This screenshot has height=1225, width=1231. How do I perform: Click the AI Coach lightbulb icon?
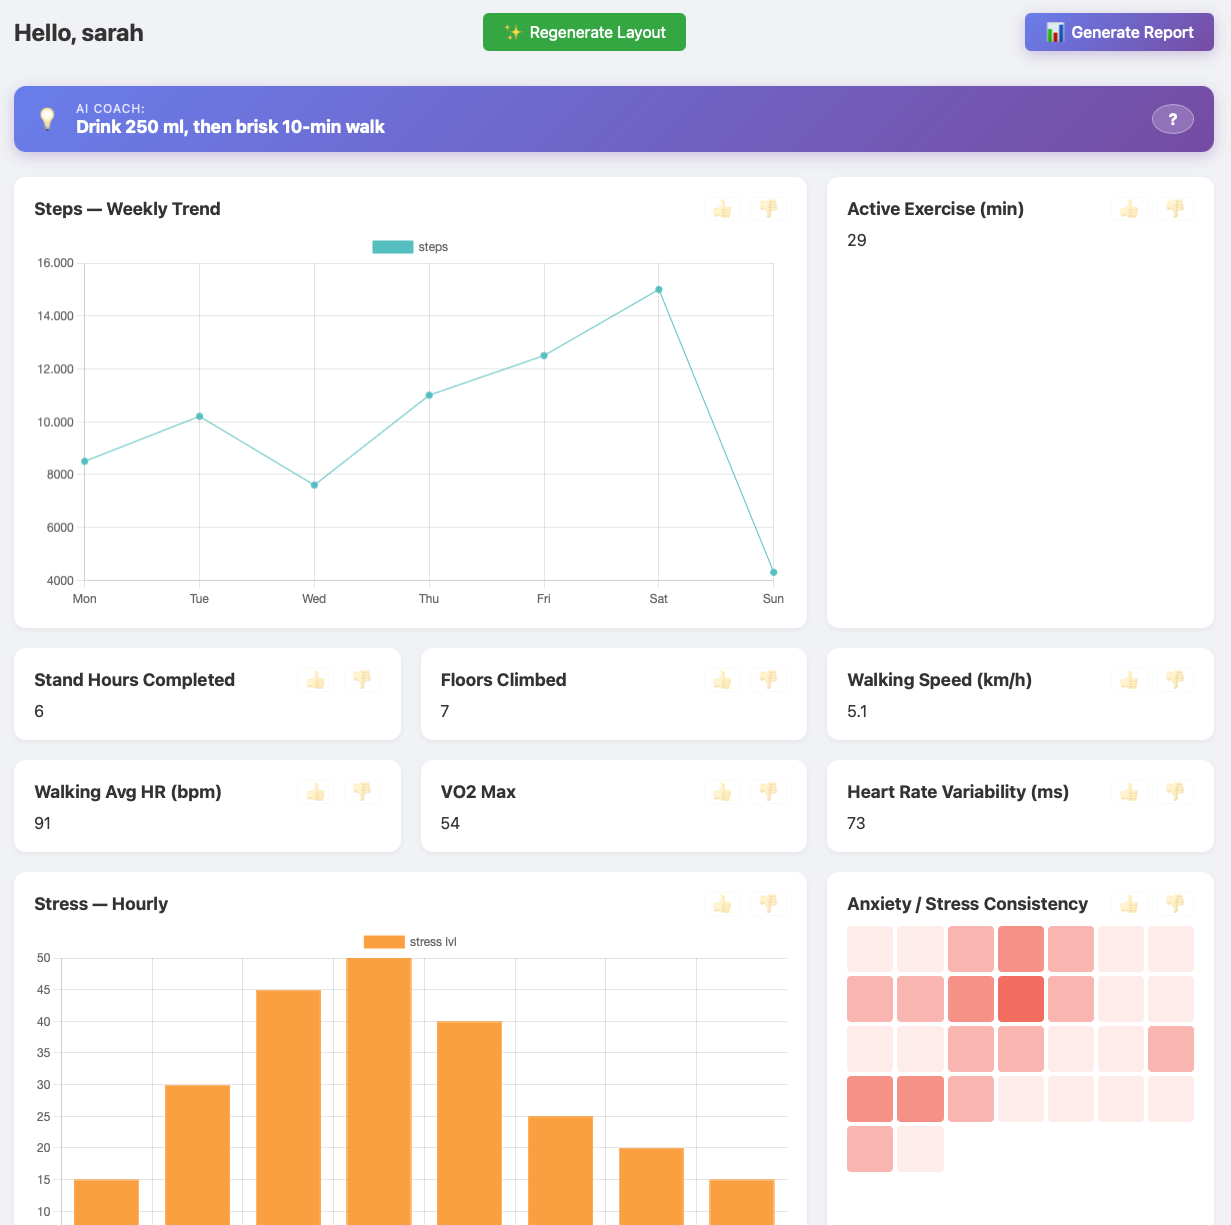pos(47,119)
